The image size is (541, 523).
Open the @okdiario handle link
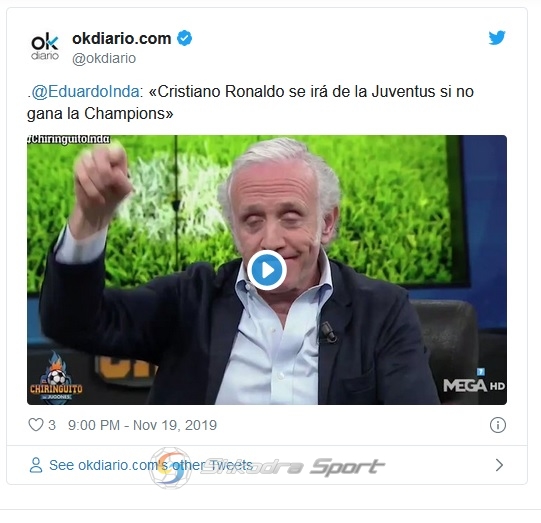click(104, 58)
